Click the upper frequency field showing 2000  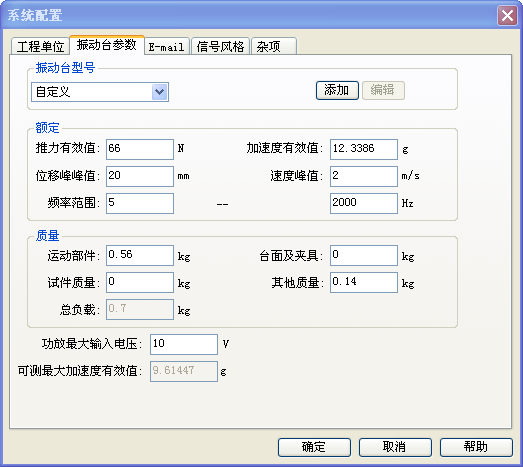(364, 203)
